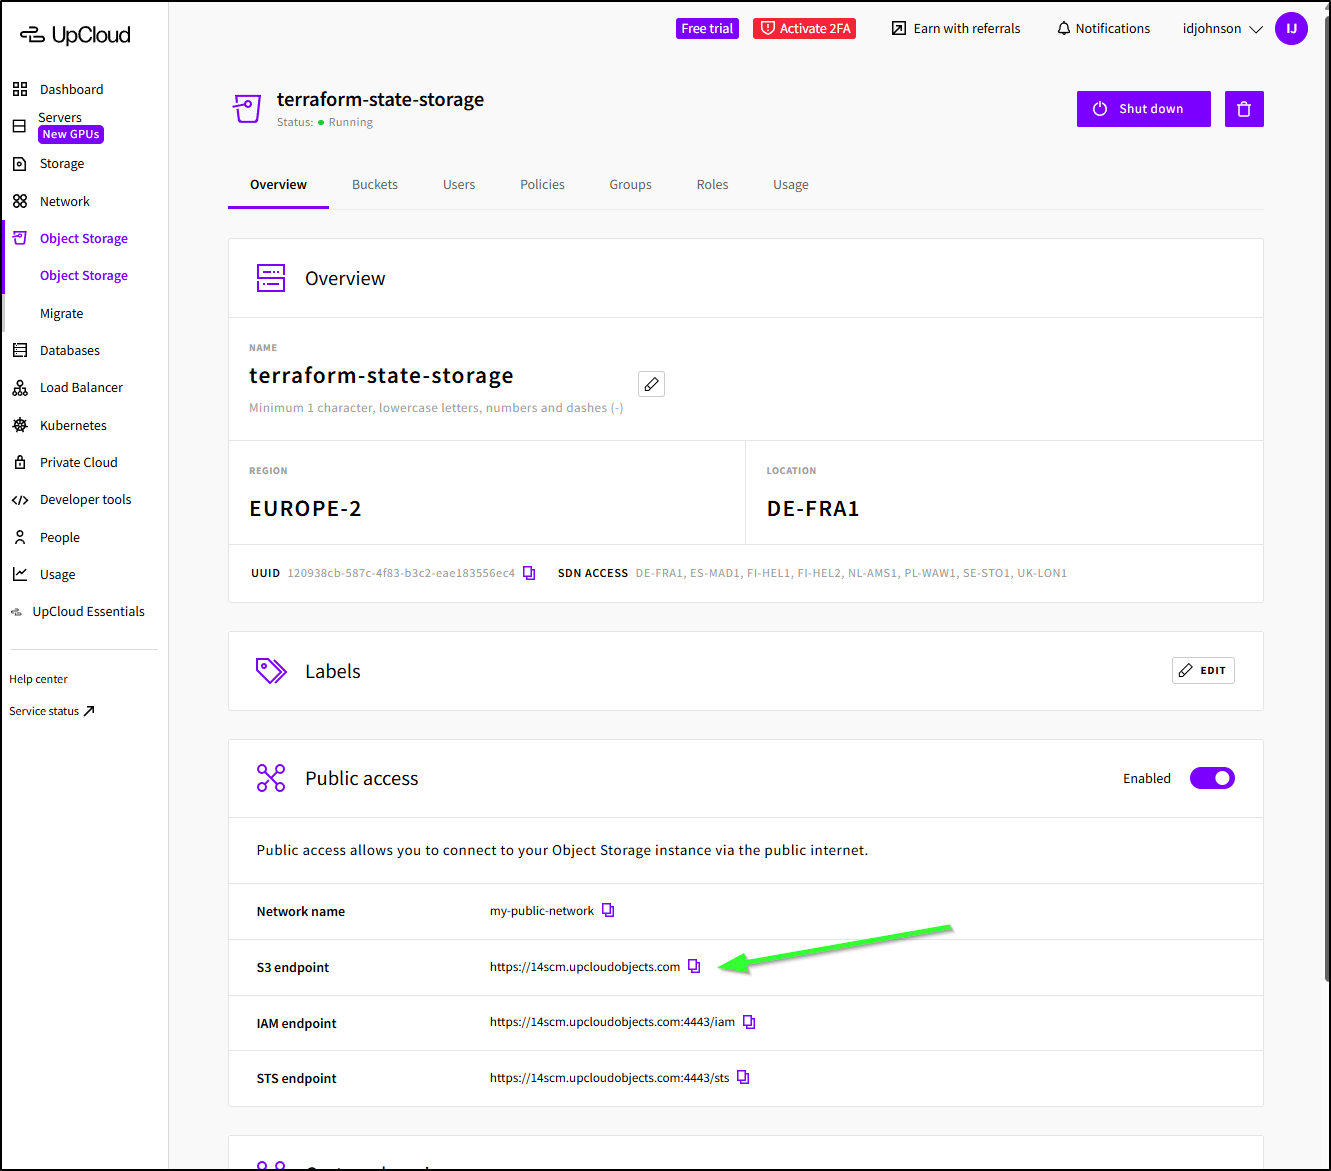Screen dimensions: 1331x1171
Task: Click the UpCloud logo
Action: (x=76, y=35)
